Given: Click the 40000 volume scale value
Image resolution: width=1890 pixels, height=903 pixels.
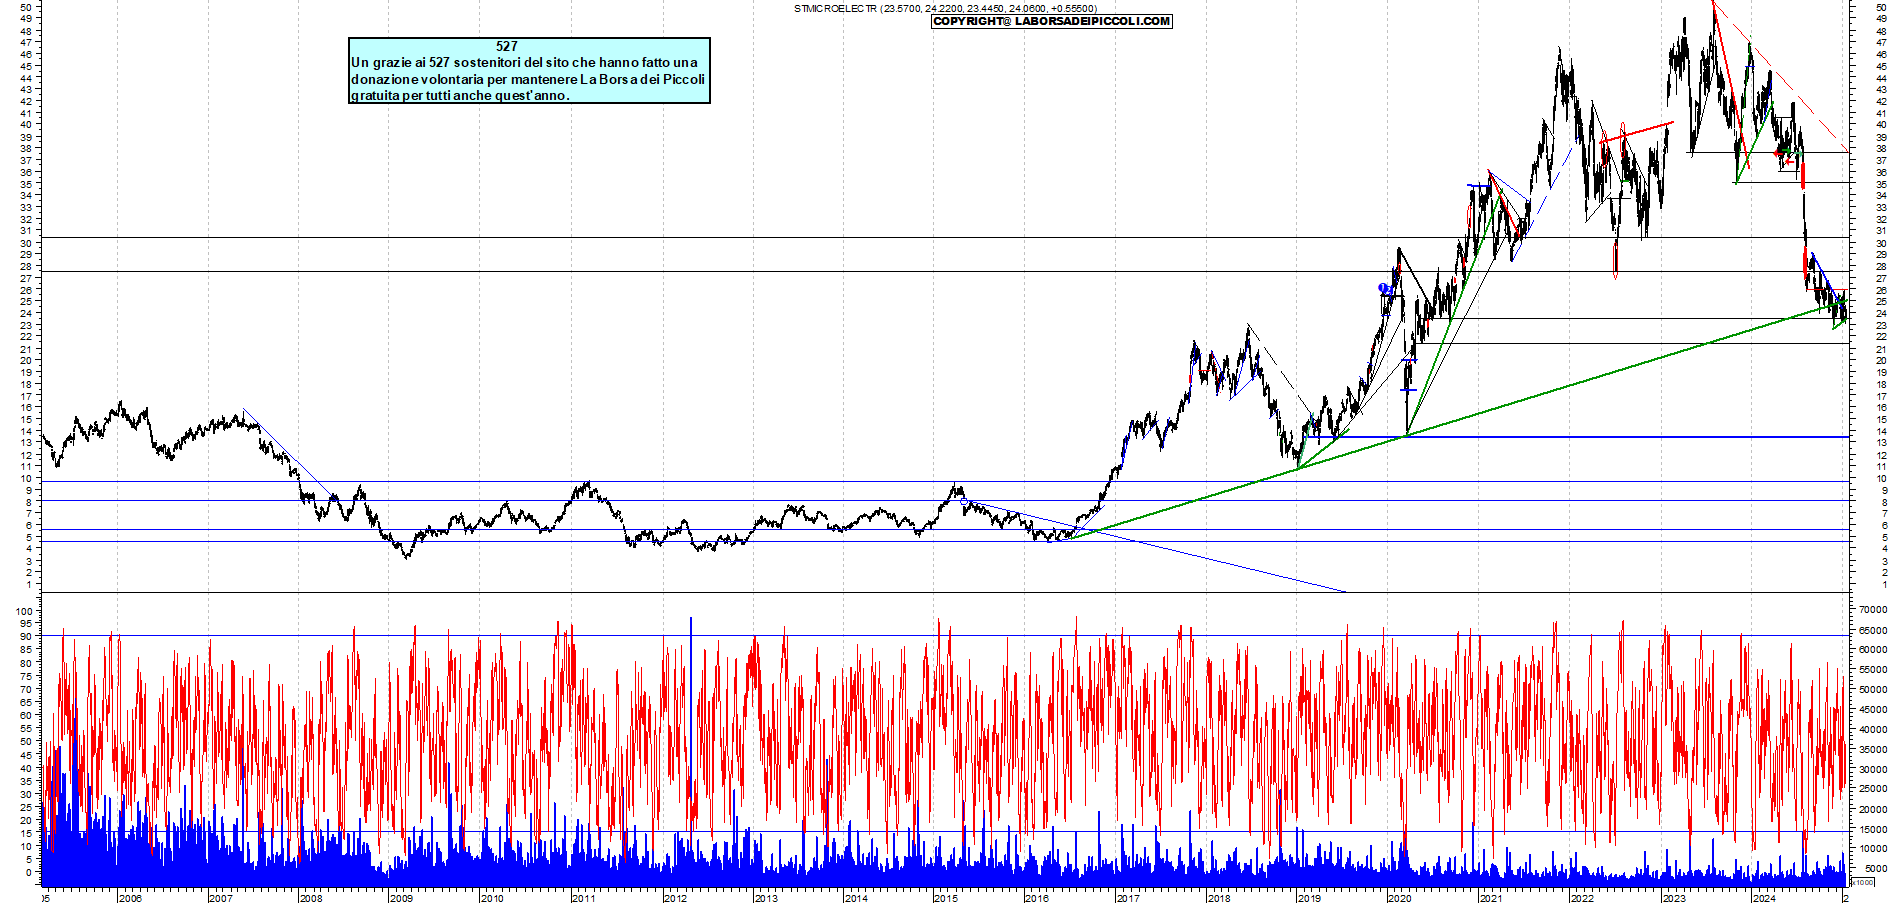Looking at the screenshot, I should point(1872,730).
